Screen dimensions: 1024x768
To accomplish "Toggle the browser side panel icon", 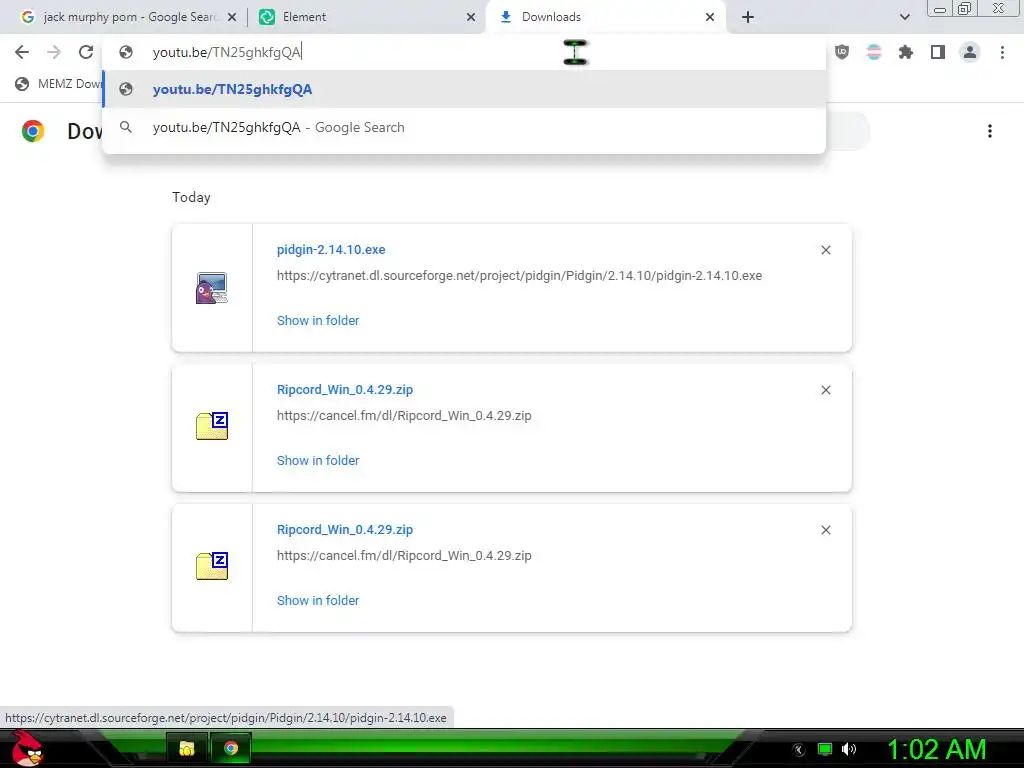I will [938, 52].
